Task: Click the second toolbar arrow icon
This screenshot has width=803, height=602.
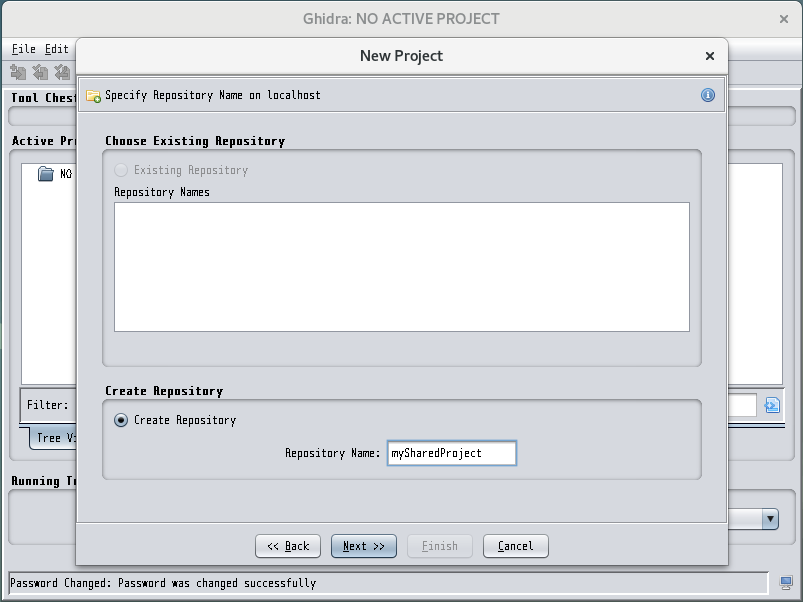Action: (40, 73)
